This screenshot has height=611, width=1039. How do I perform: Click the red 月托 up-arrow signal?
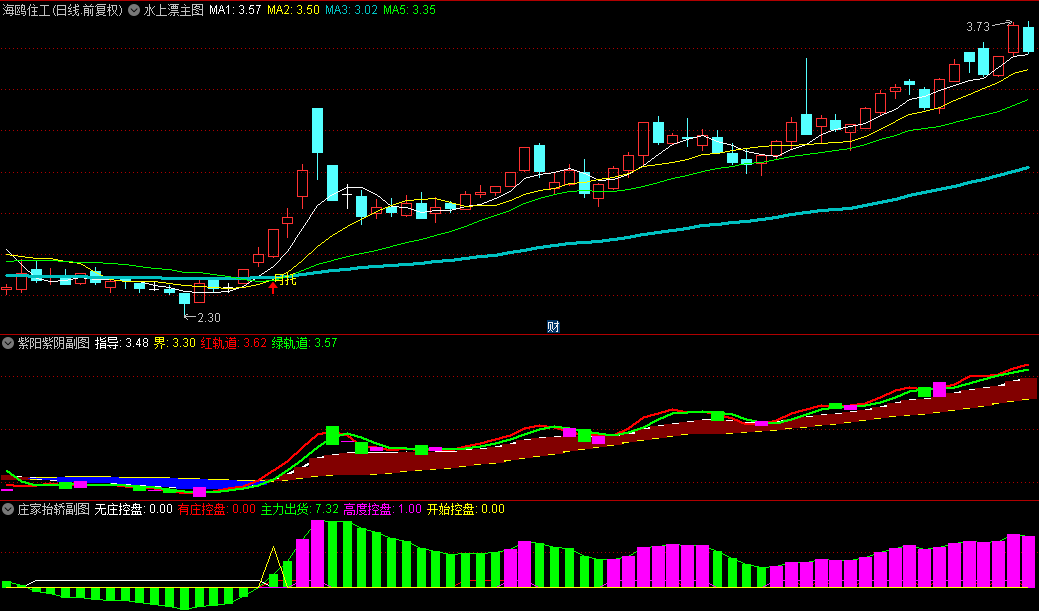(x=273, y=287)
